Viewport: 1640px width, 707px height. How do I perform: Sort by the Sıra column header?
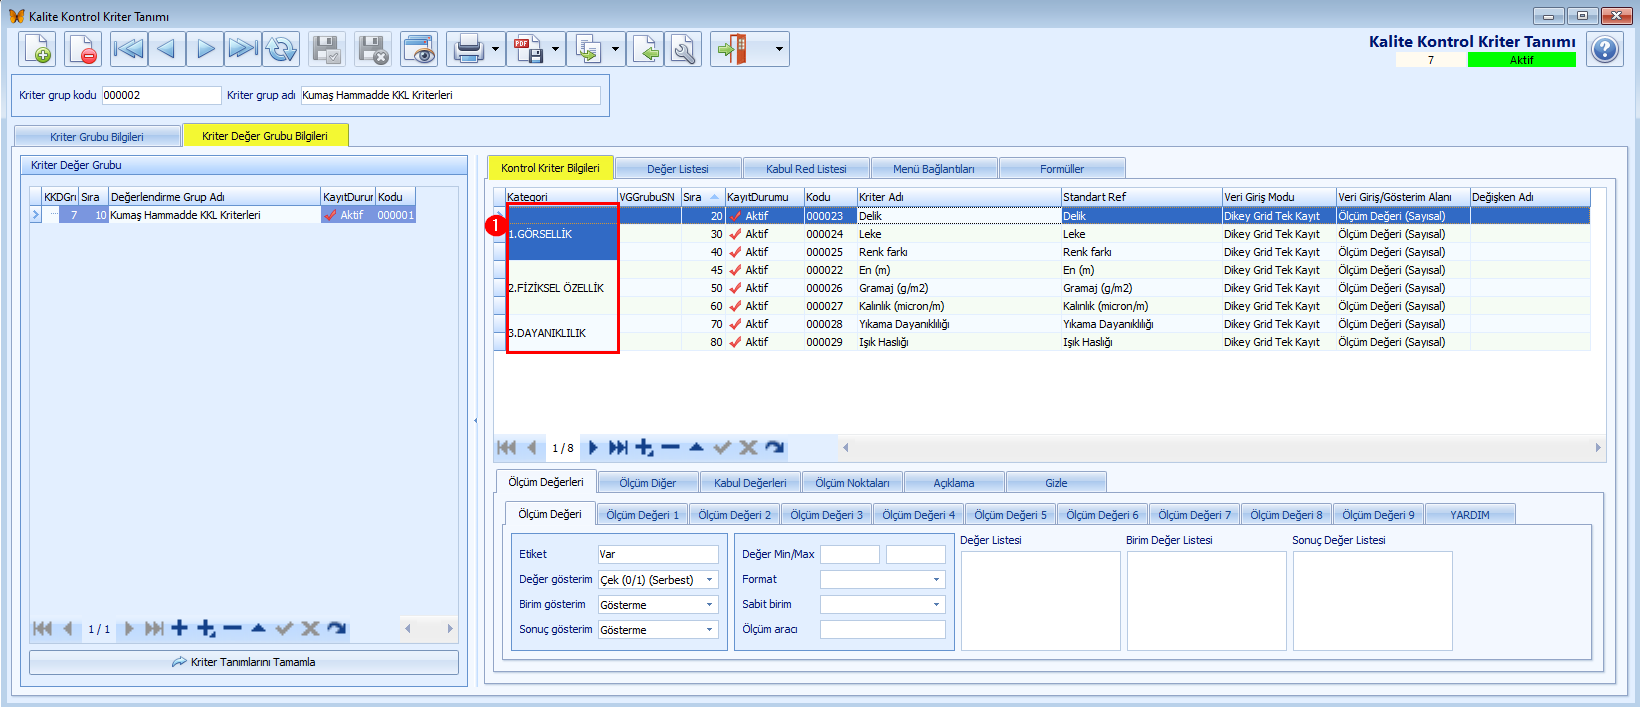coord(701,197)
